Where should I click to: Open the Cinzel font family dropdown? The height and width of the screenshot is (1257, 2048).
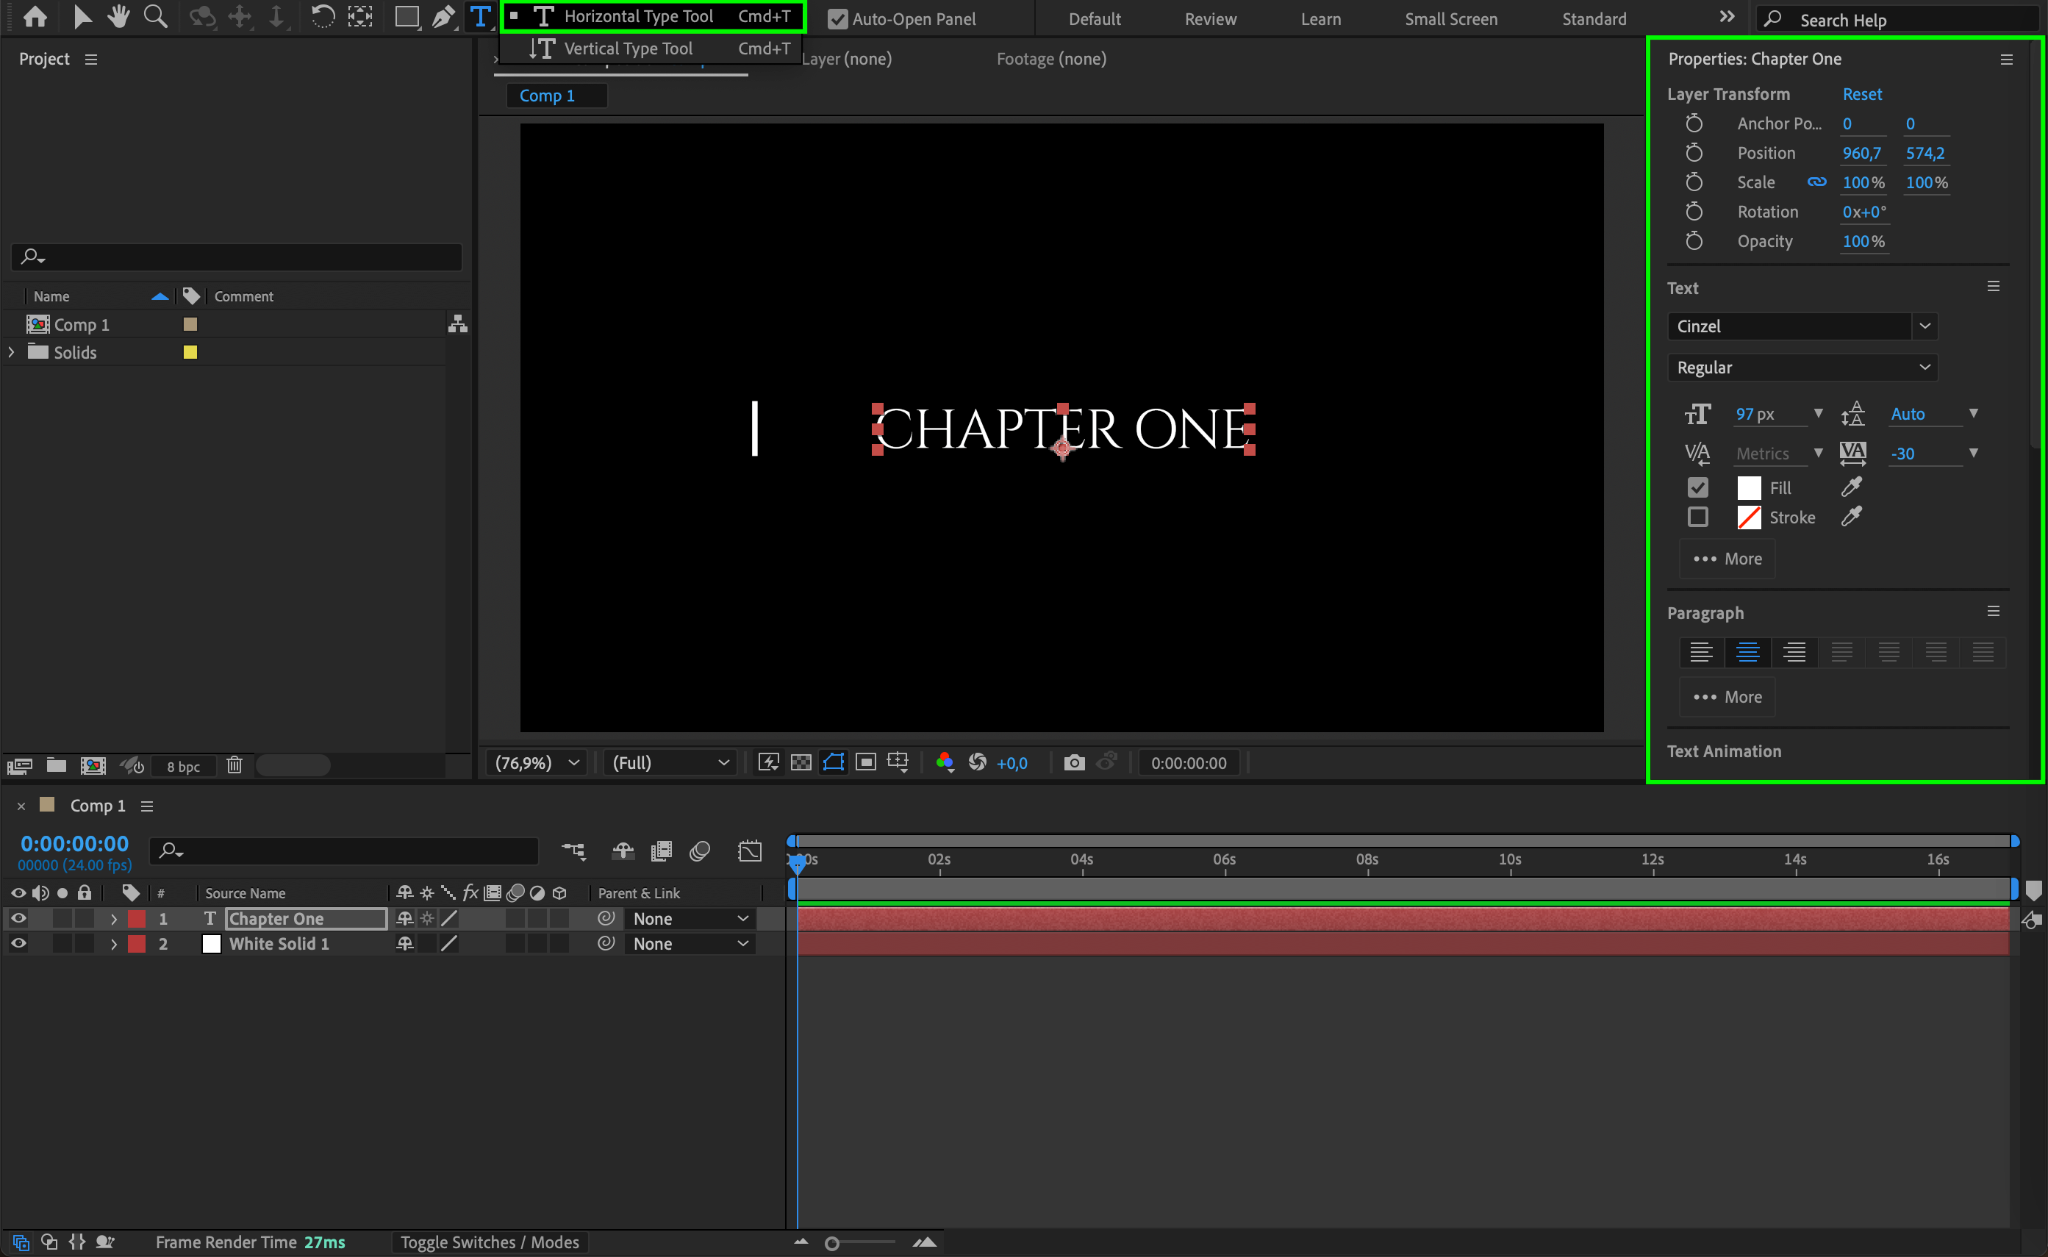[1924, 326]
